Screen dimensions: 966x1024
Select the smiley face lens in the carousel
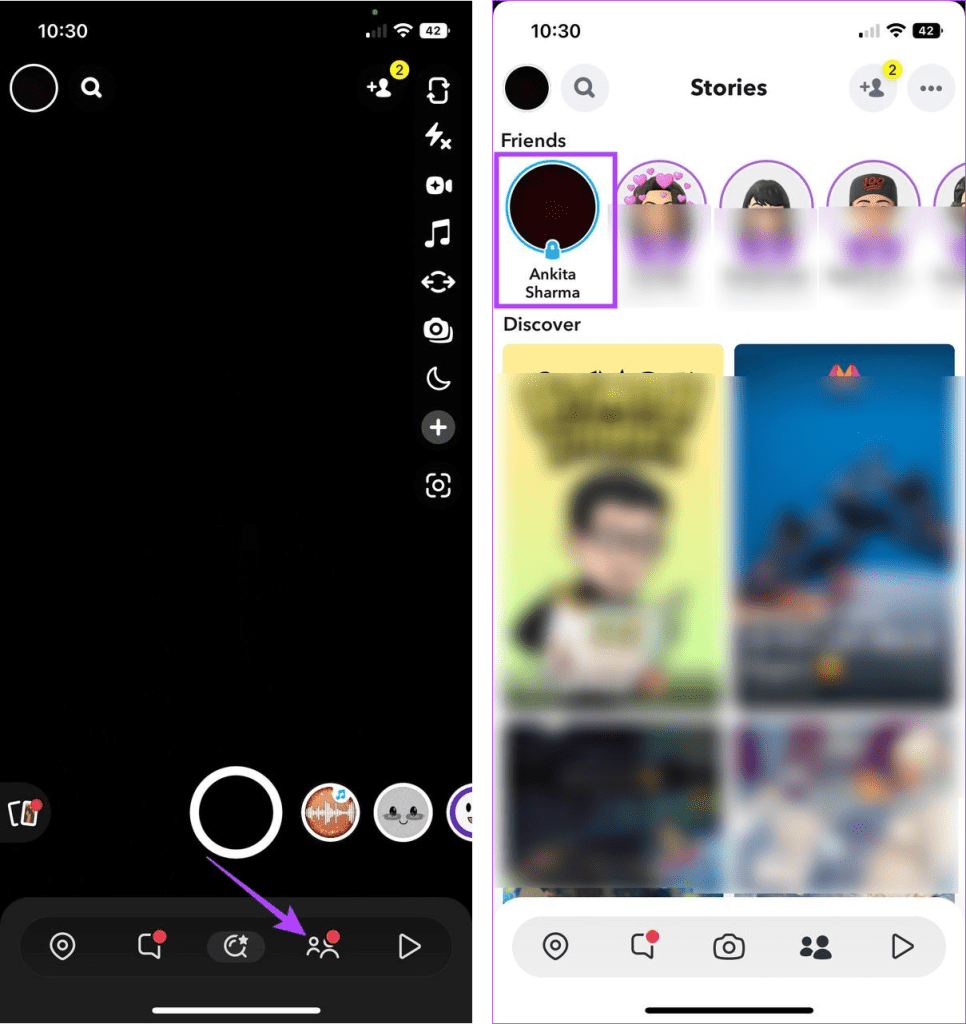point(402,813)
